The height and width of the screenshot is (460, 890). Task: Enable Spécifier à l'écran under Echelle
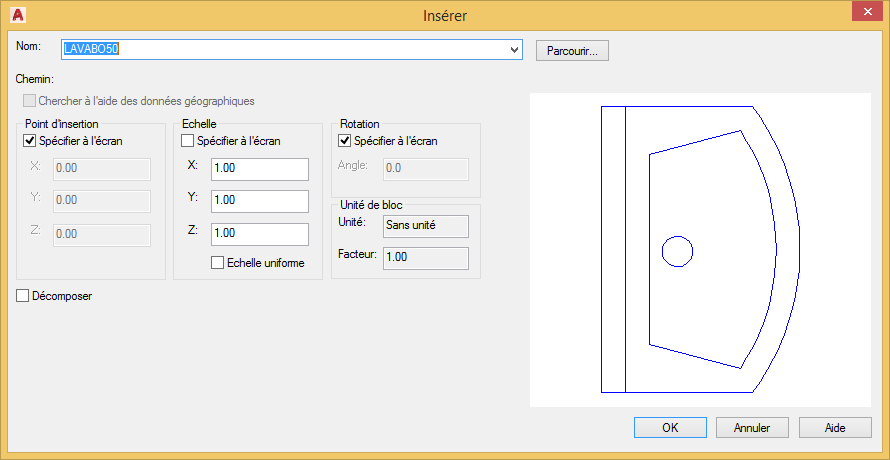point(187,141)
